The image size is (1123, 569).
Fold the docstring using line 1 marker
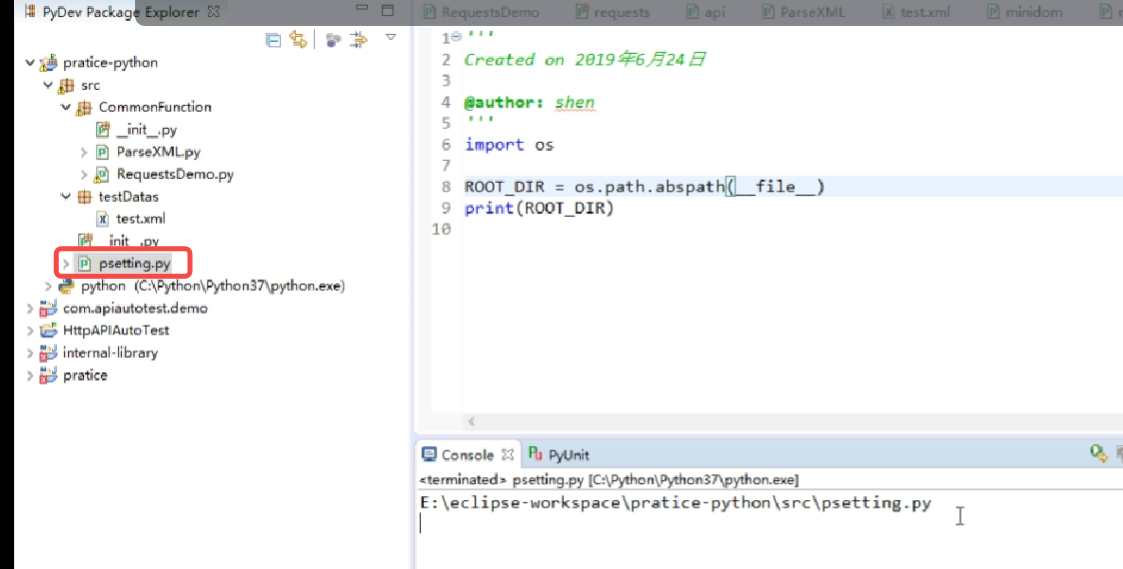(456, 37)
